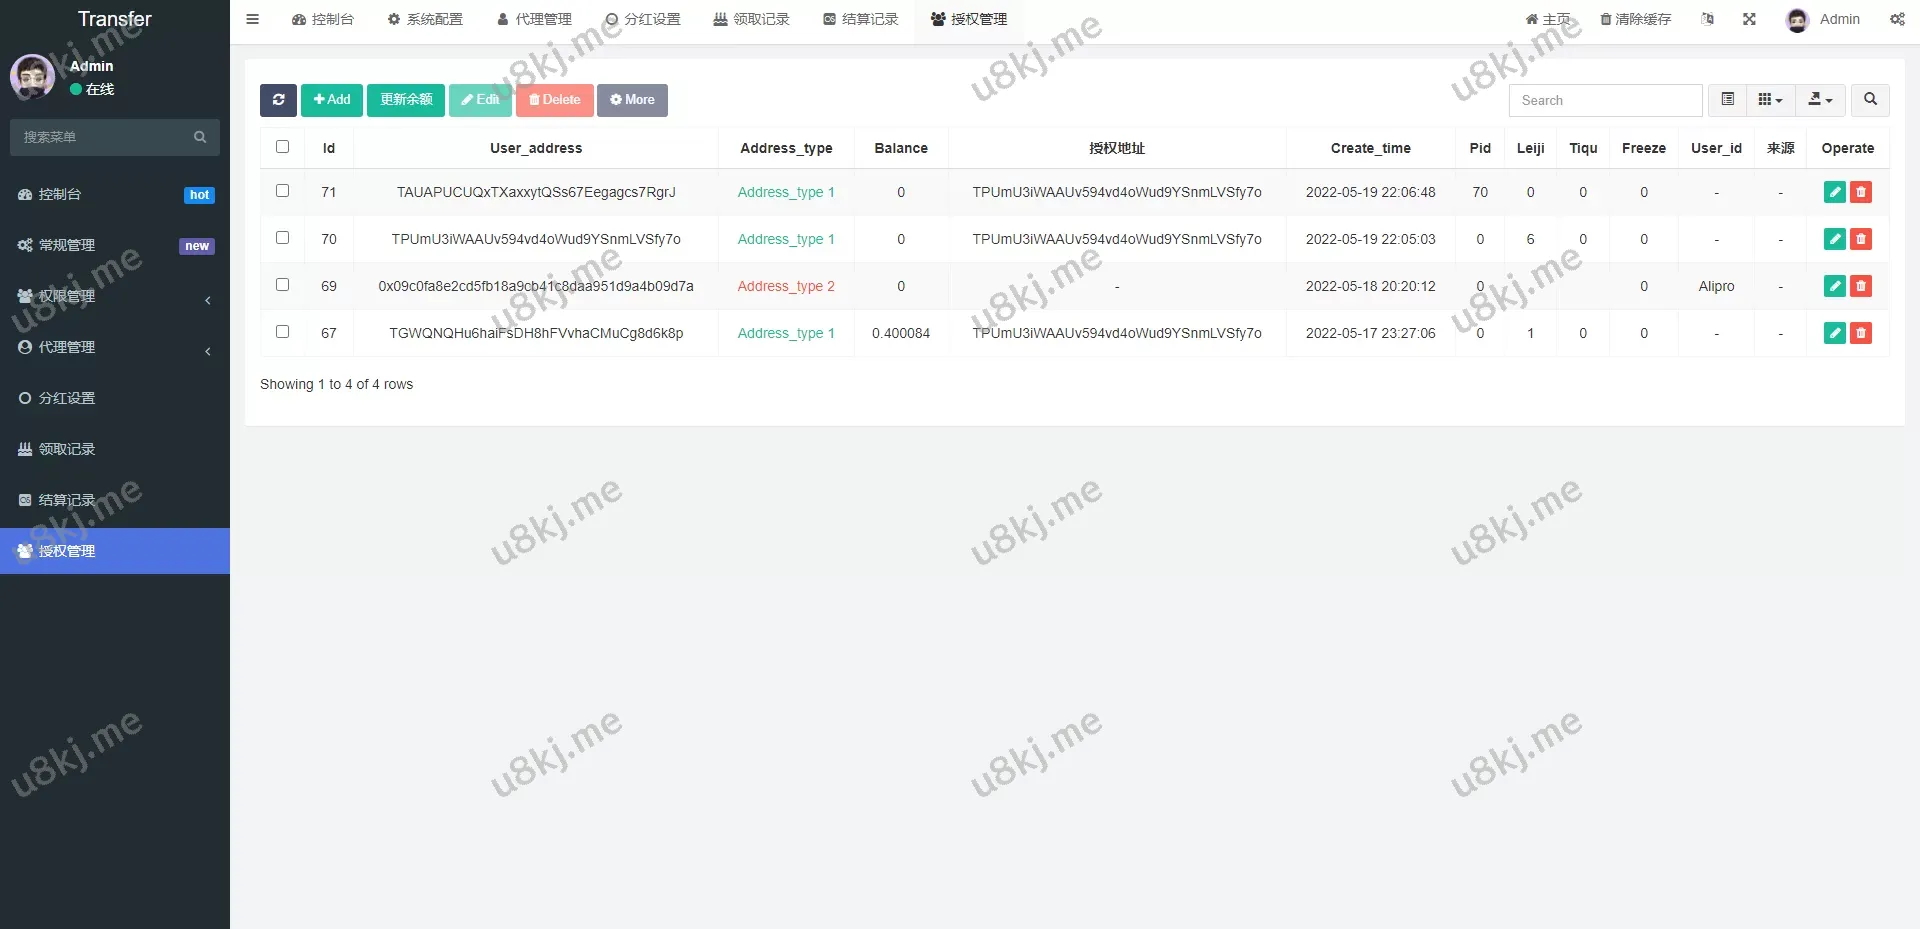Delete the row with Id 67

click(1861, 333)
